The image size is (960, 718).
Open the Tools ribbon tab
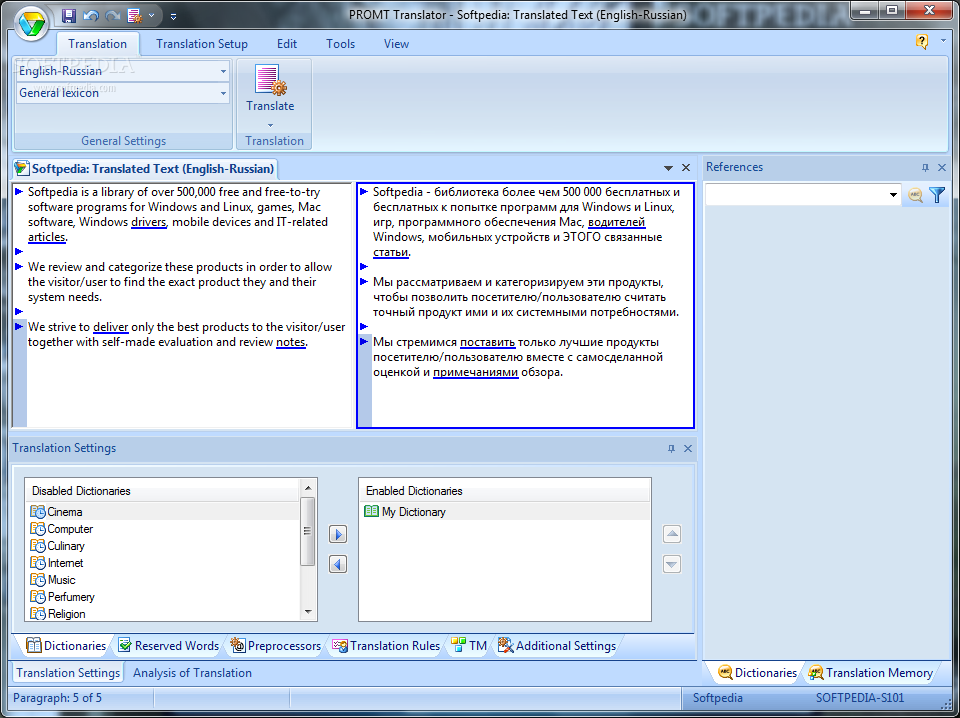pyautogui.click(x=340, y=44)
